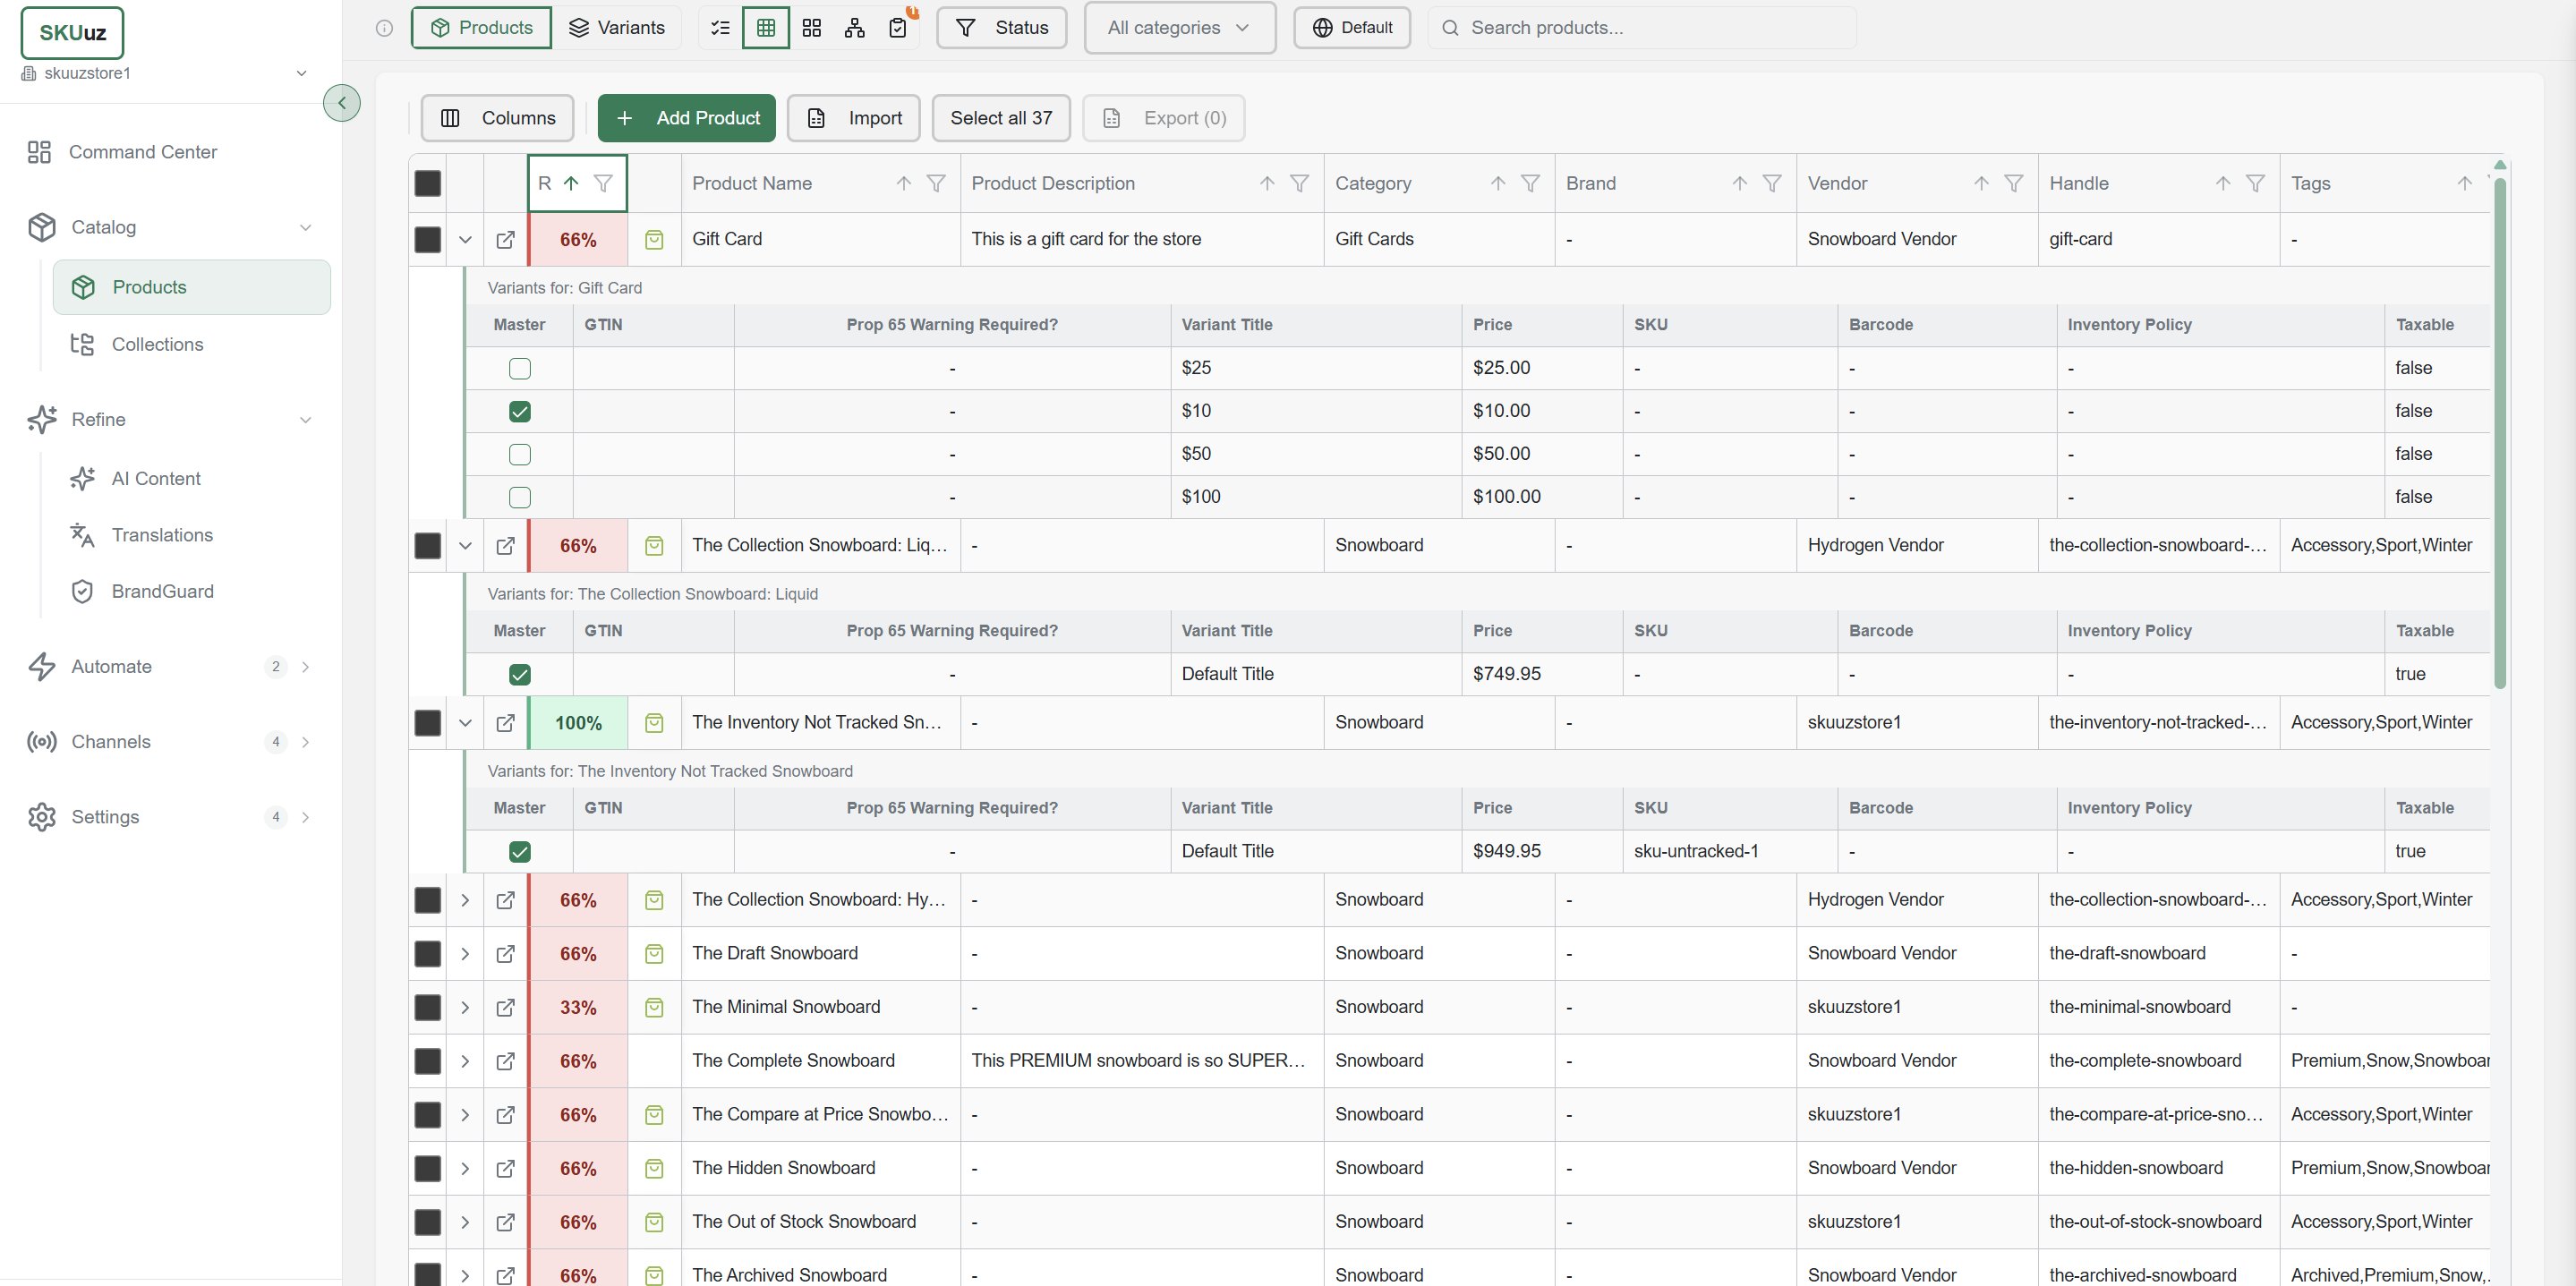The width and height of the screenshot is (2576, 1286).
Task: Open The Draft Snowboard external link icon
Action: pos(506,954)
